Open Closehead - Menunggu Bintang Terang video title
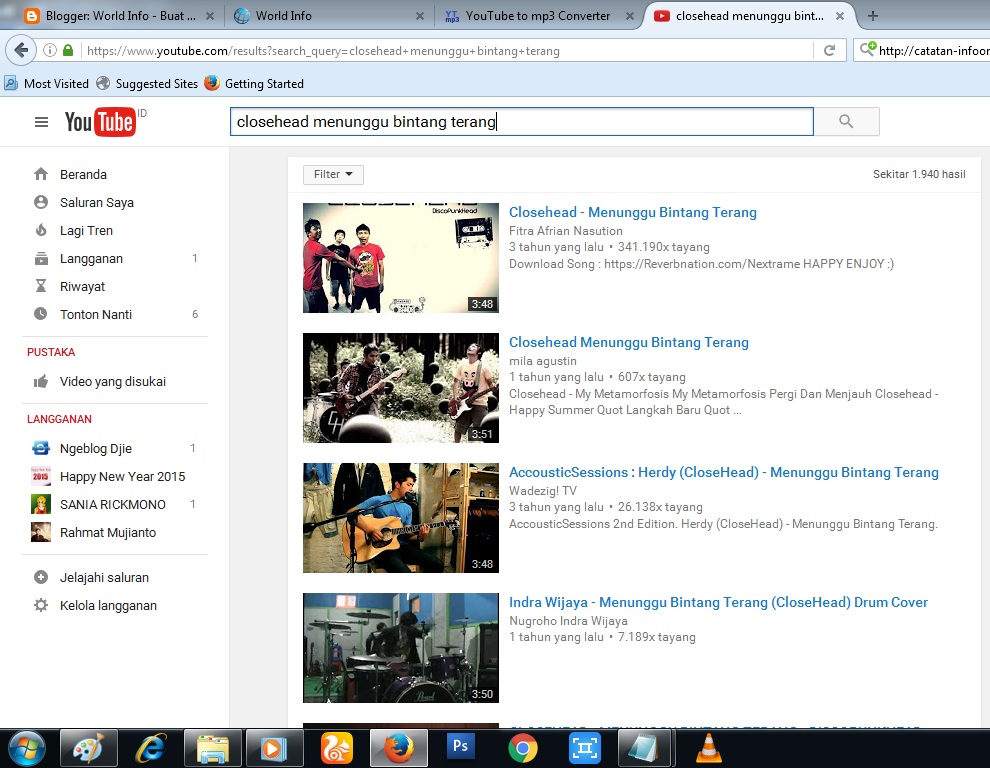Screen dimensions: 990x768 pyautogui.click(x=633, y=212)
